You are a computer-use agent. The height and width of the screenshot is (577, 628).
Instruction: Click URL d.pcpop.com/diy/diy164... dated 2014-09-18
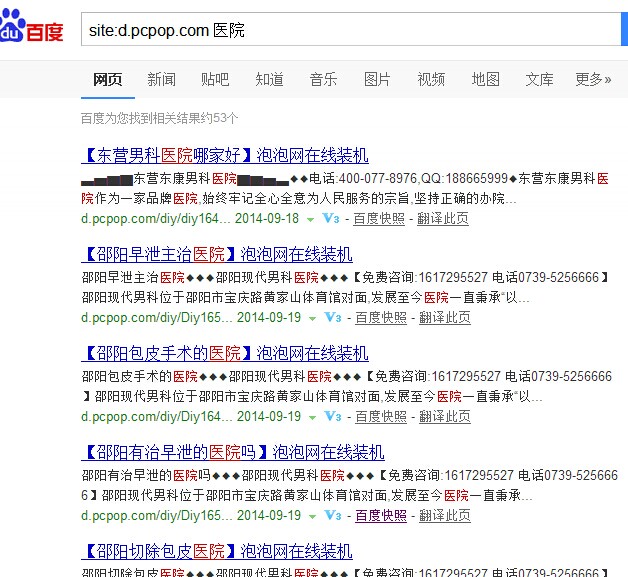pos(156,219)
